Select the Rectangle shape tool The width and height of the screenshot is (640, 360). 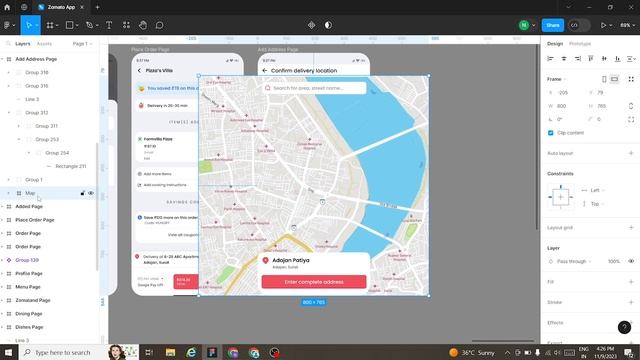click(x=69, y=25)
